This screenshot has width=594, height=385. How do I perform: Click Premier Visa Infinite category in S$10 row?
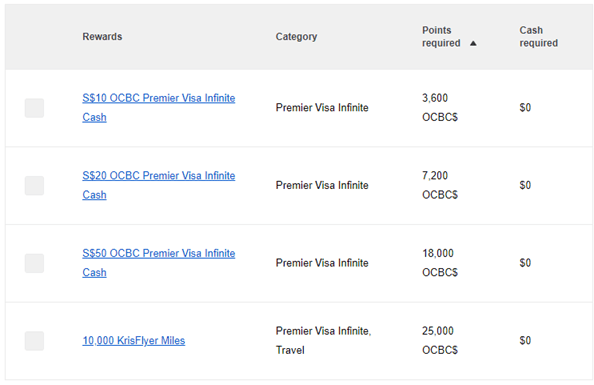[322, 108]
